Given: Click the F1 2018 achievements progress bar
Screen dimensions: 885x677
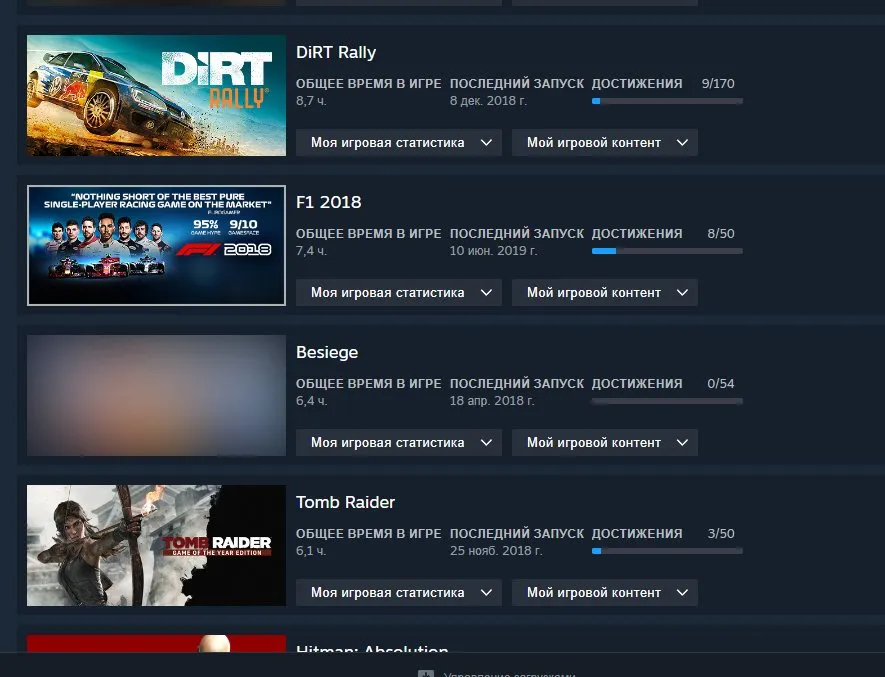Looking at the screenshot, I should point(667,251).
